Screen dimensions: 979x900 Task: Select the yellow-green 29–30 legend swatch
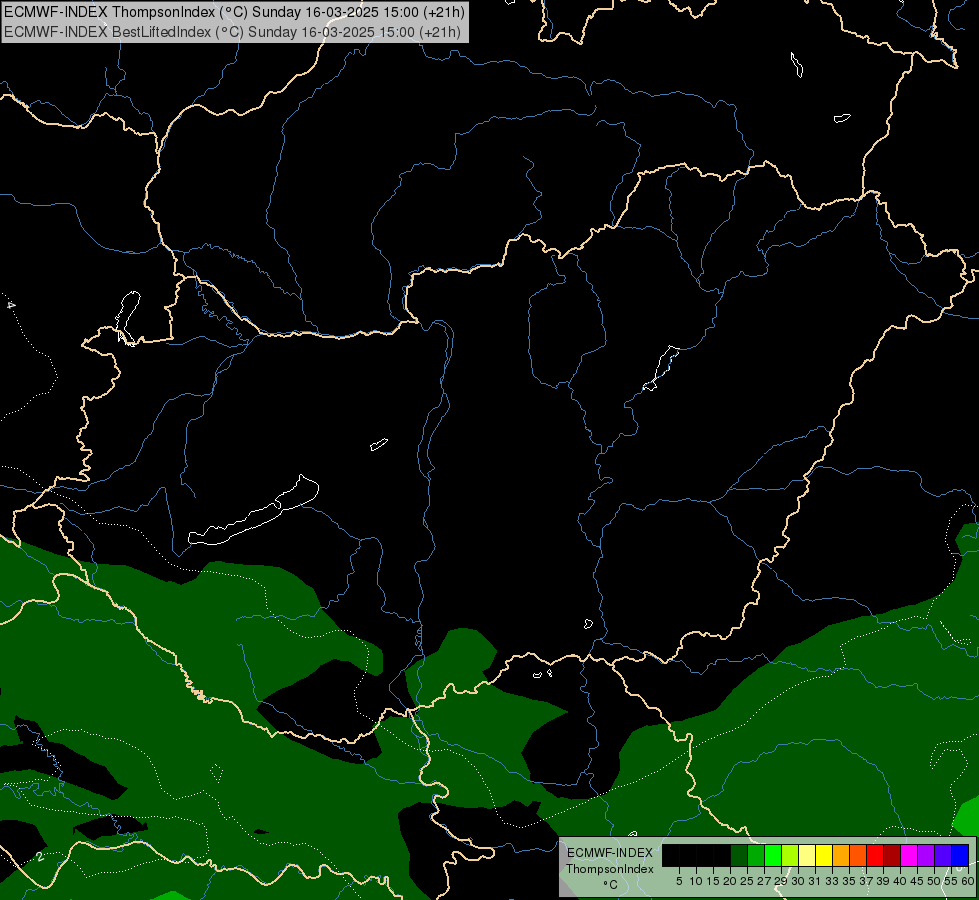[x=790, y=855]
